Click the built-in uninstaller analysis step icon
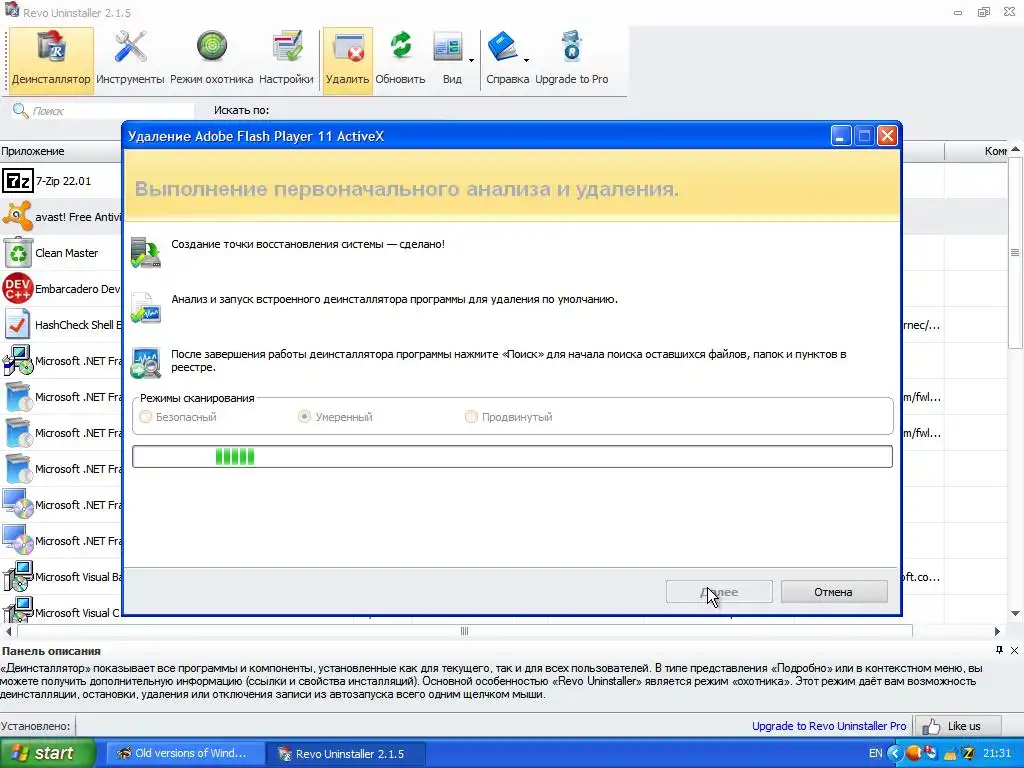The image size is (1024, 768). coord(146,308)
